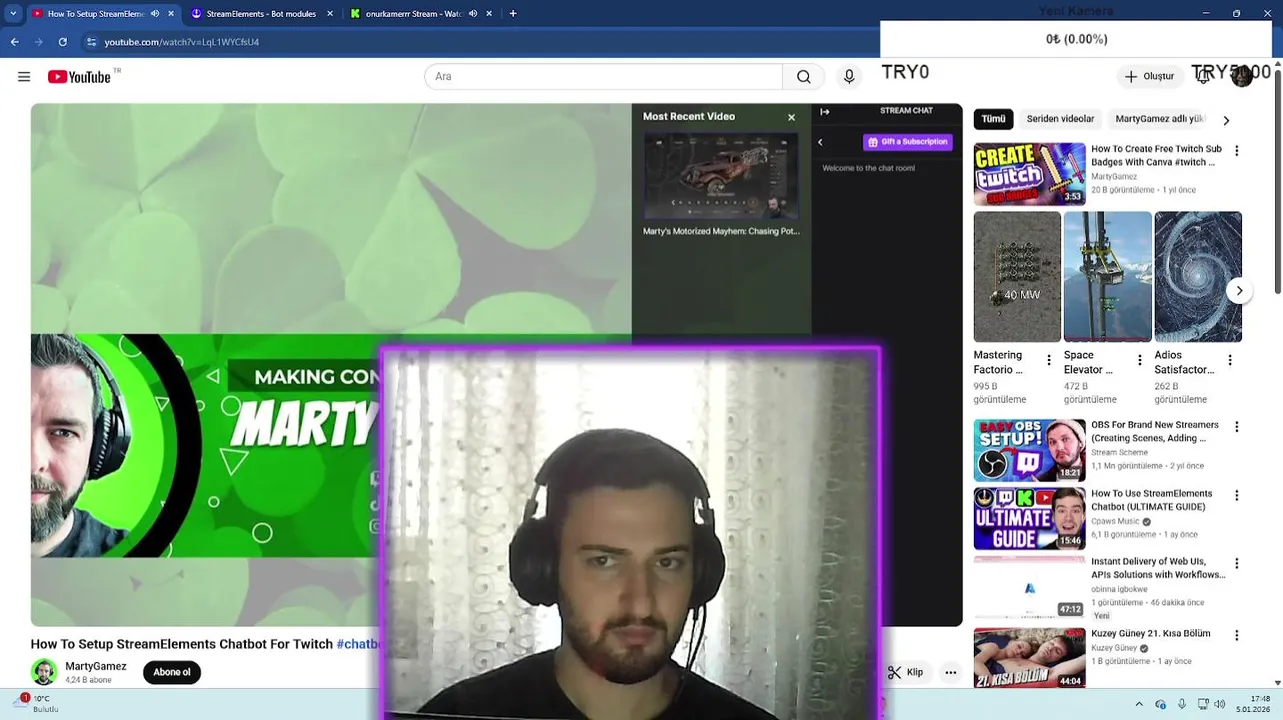Show hidden system tray icons chevron
This screenshot has width=1283, height=720.
coord(1140,704)
